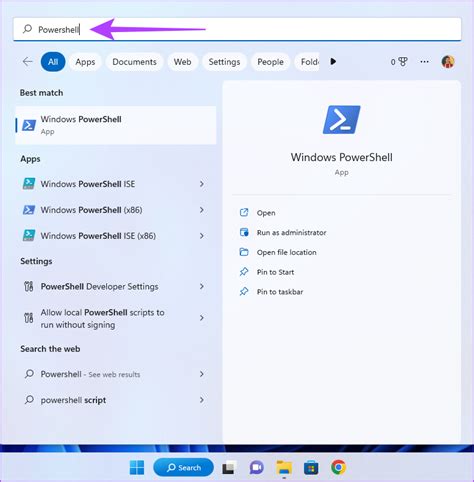
Task: Expand the Powershell web results chevron
Action: click(x=202, y=374)
